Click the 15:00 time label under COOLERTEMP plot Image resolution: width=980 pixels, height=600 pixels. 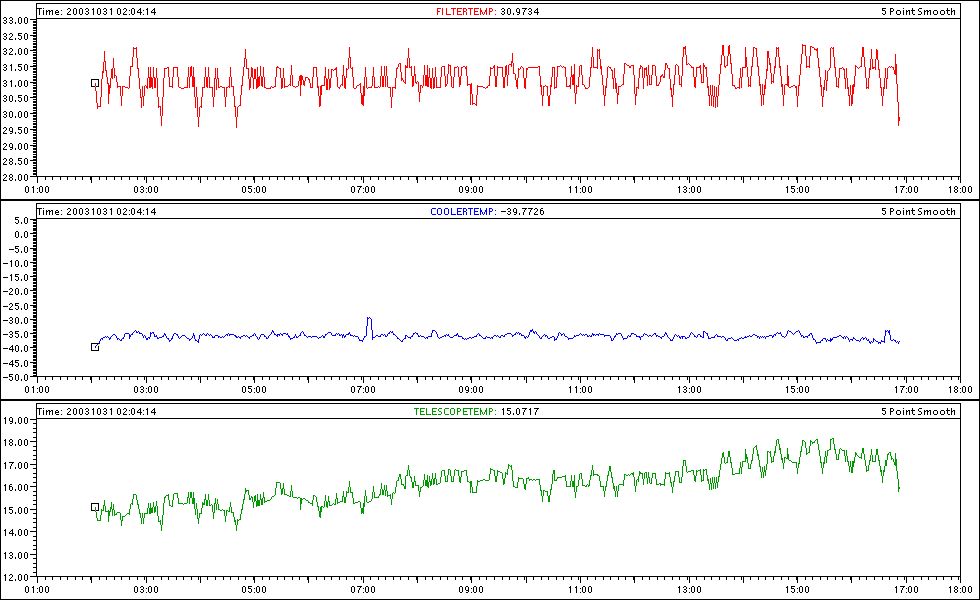pos(797,389)
